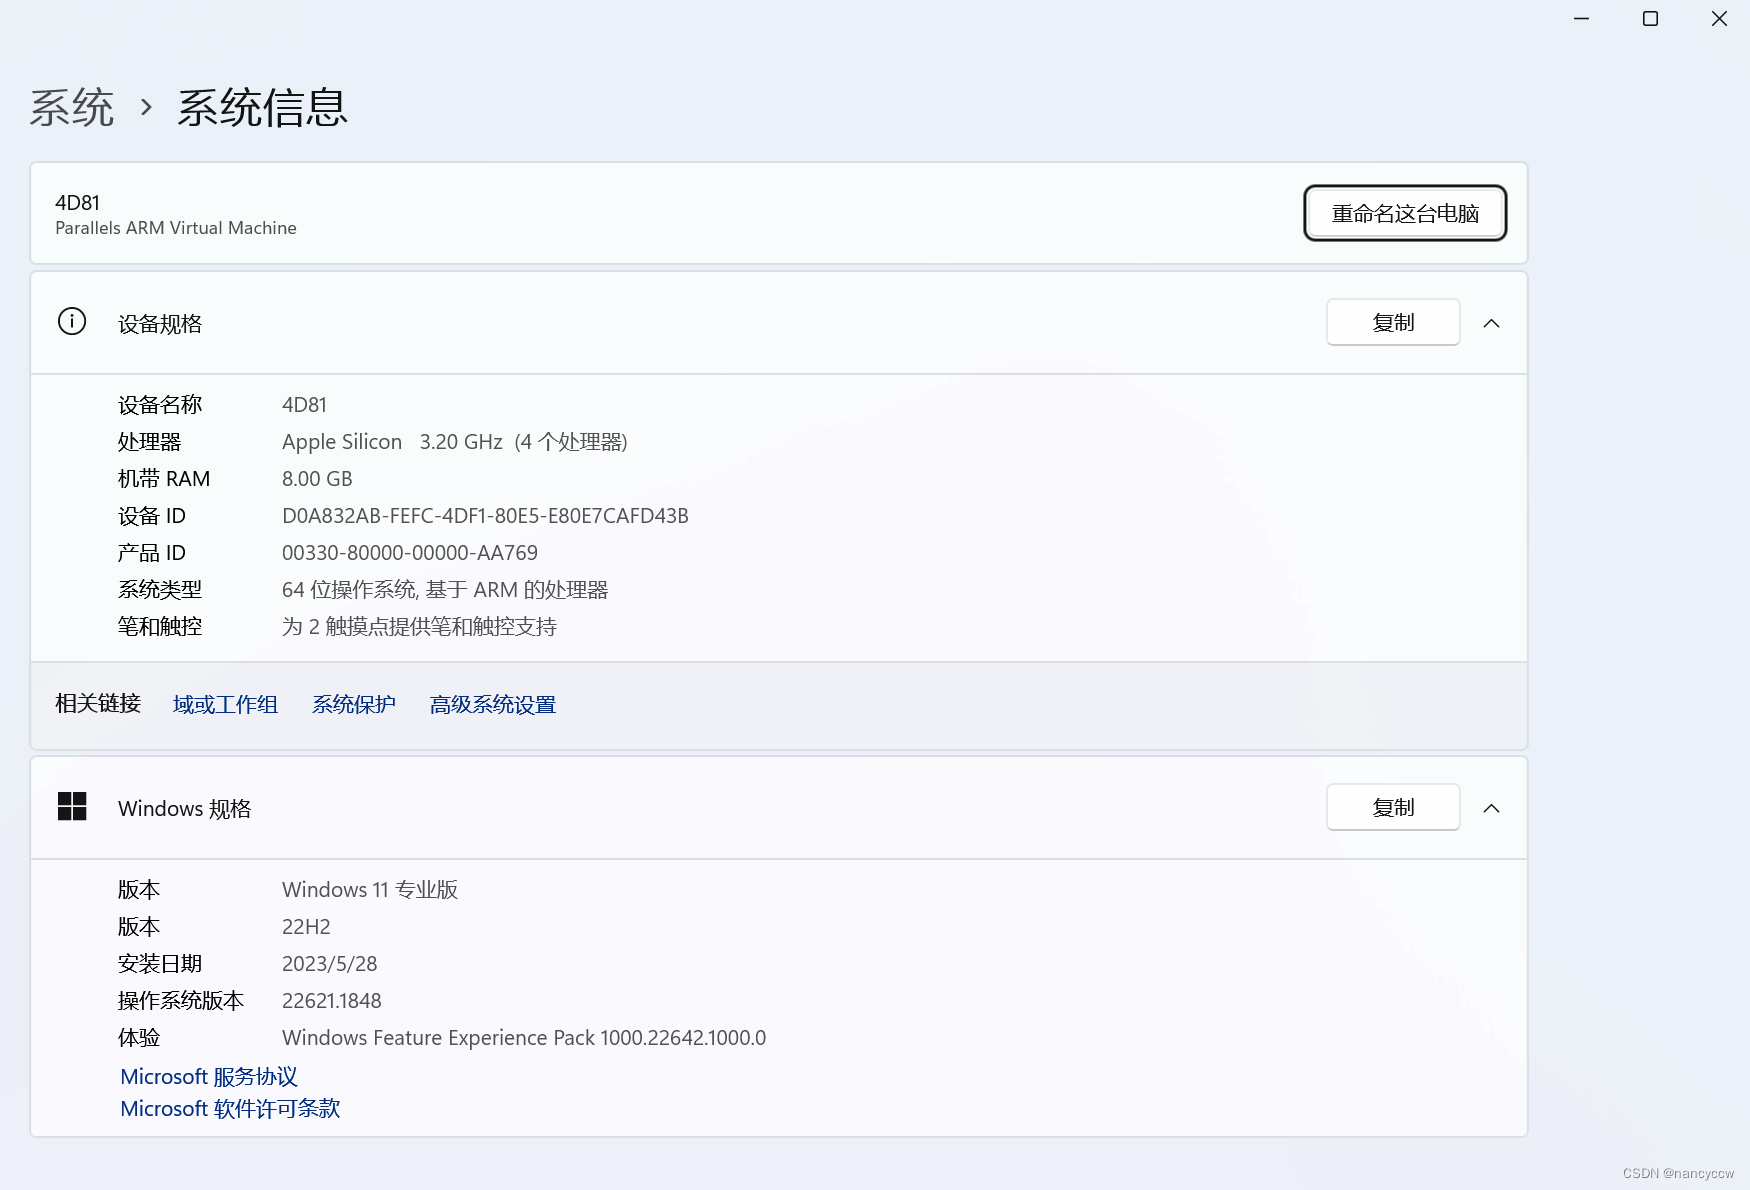This screenshot has width=1750, height=1190.
Task: Copy device specs with the 复制 button
Action: [1392, 323]
